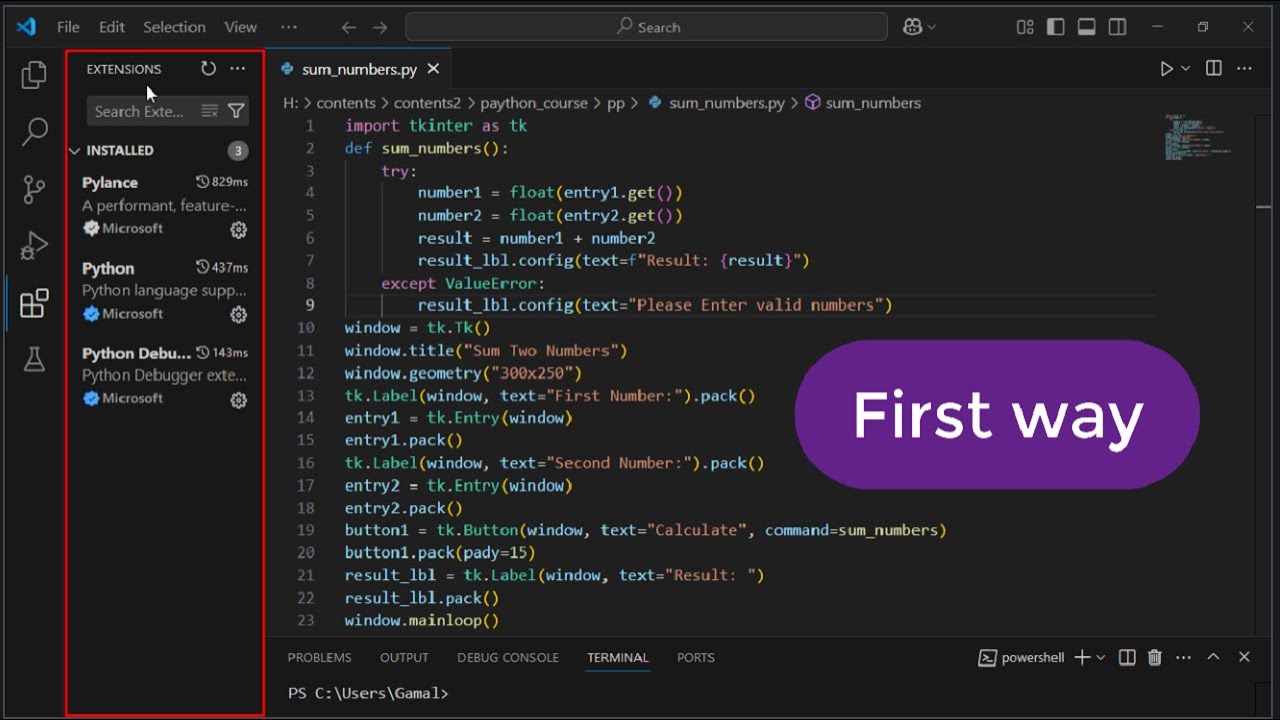The image size is (1280, 720).
Task: Open the Python extension entry
Action: coord(165,290)
